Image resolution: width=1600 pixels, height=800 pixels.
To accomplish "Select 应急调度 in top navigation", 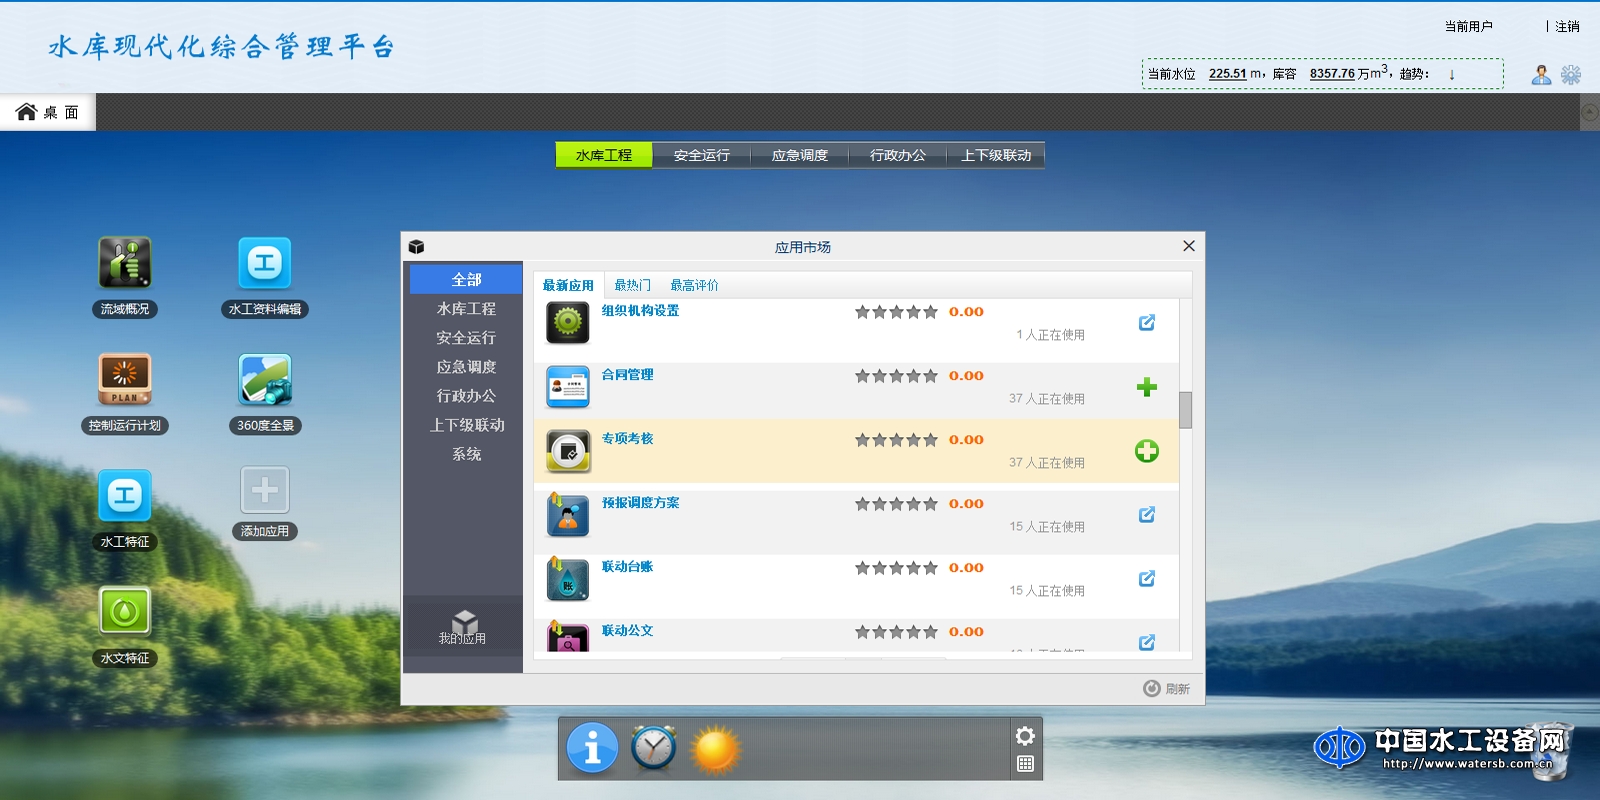I will click(x=799, y=155).
